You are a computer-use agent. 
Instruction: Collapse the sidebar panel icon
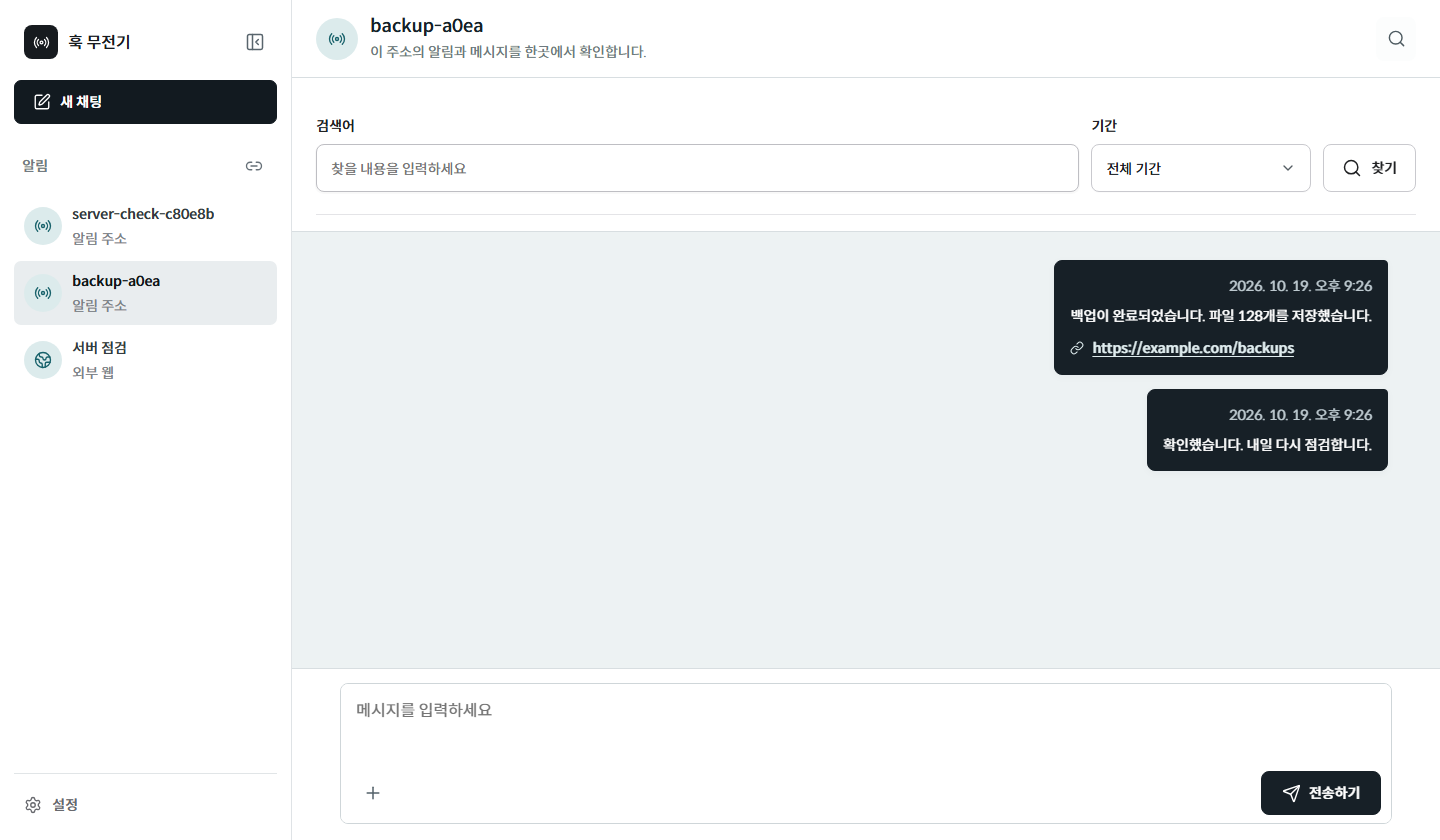(255, 42)
